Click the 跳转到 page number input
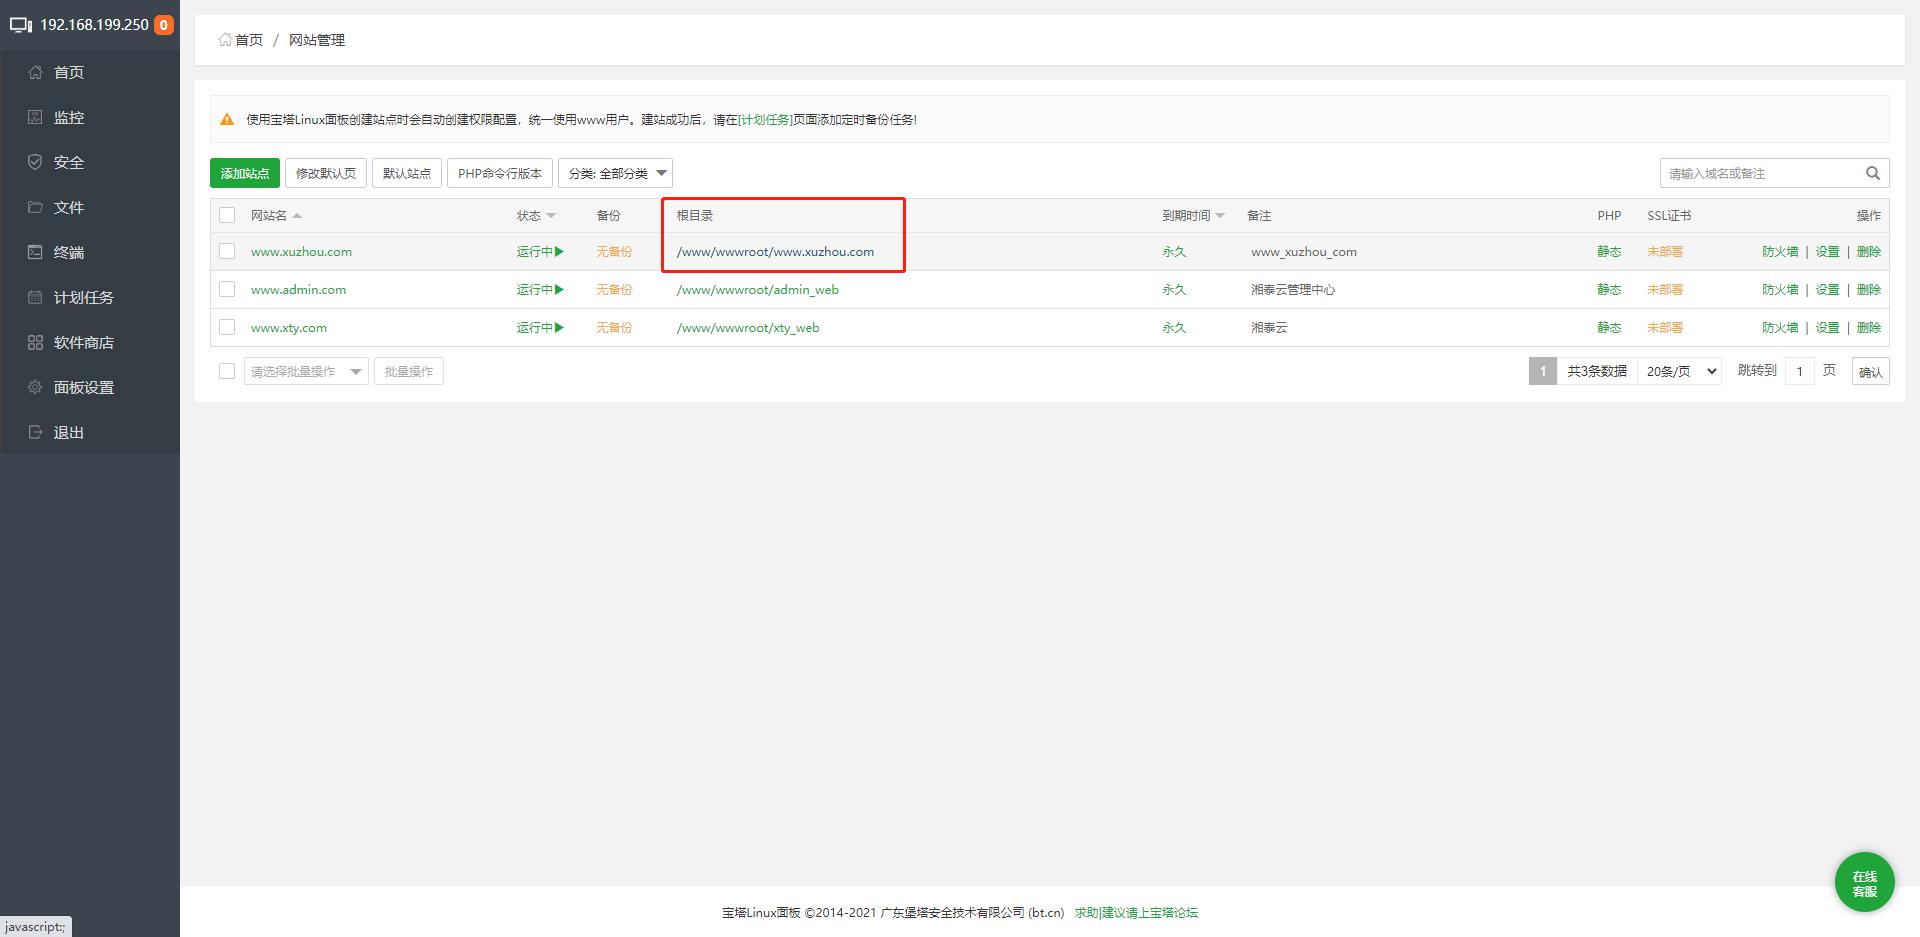Viewport: 1920px width, 937px height. (x=1800, y=371)
